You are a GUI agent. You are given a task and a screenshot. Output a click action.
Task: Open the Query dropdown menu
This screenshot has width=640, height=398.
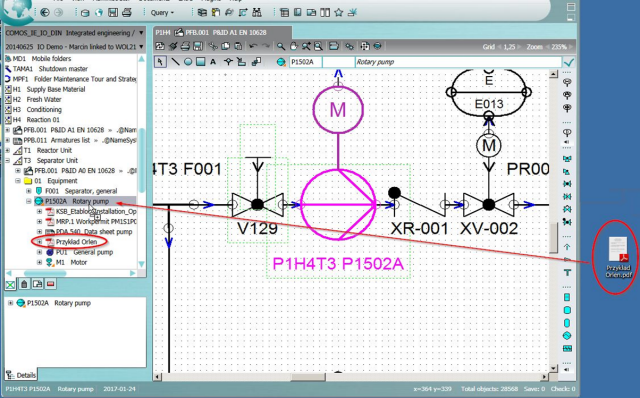(162, 13)
